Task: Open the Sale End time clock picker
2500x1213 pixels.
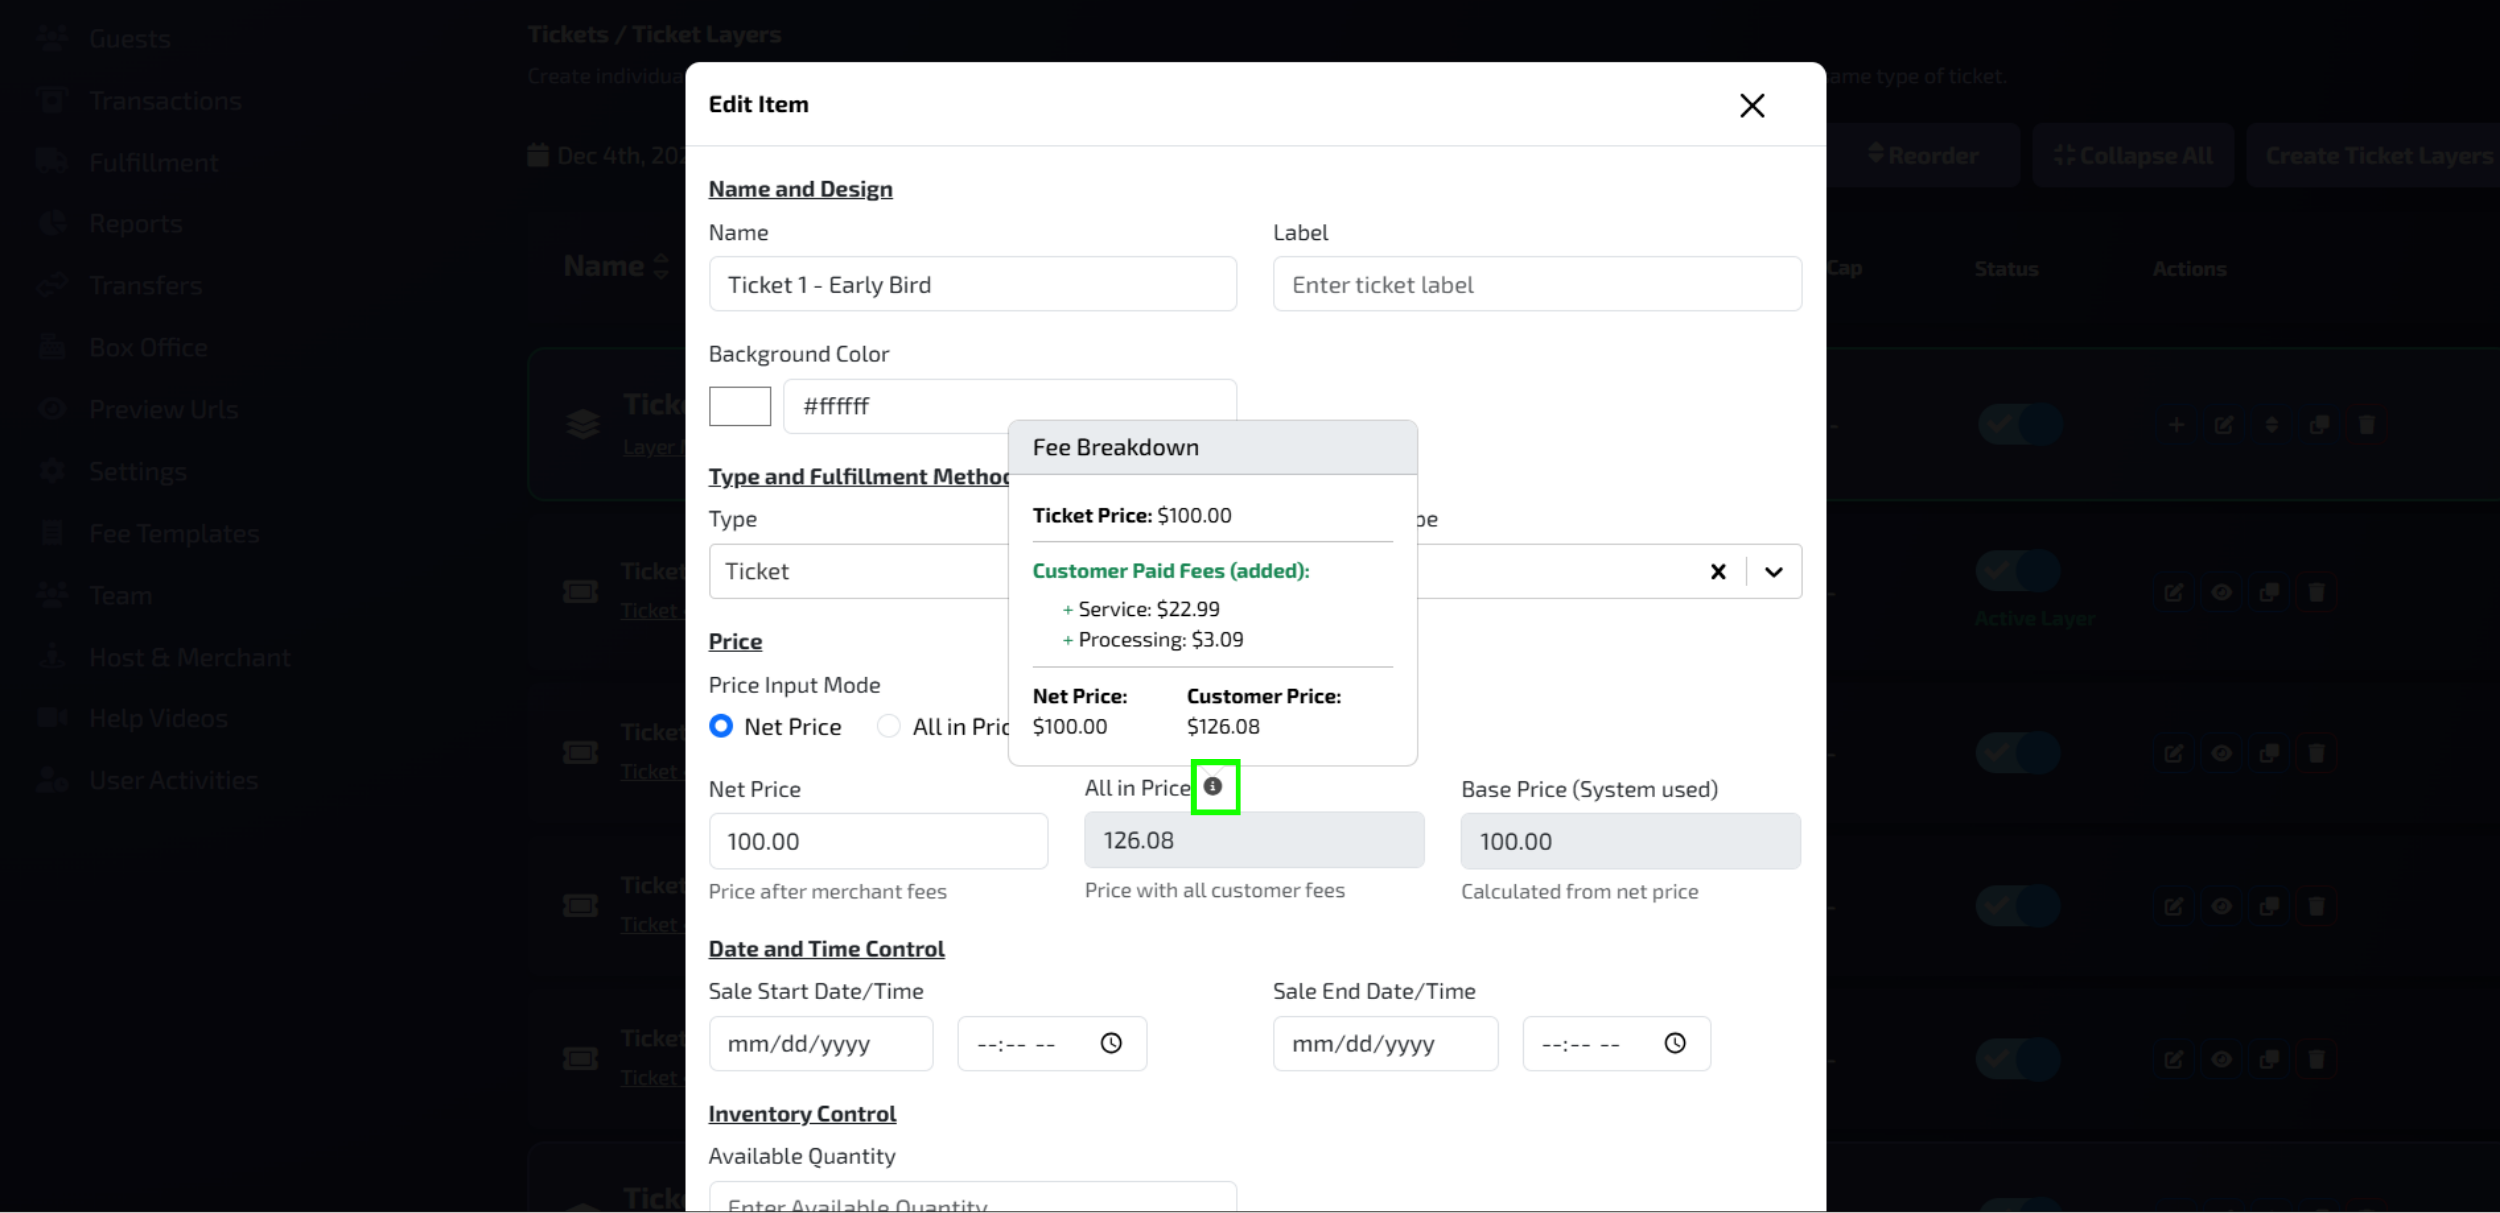Action: tap(1675, 1043)
